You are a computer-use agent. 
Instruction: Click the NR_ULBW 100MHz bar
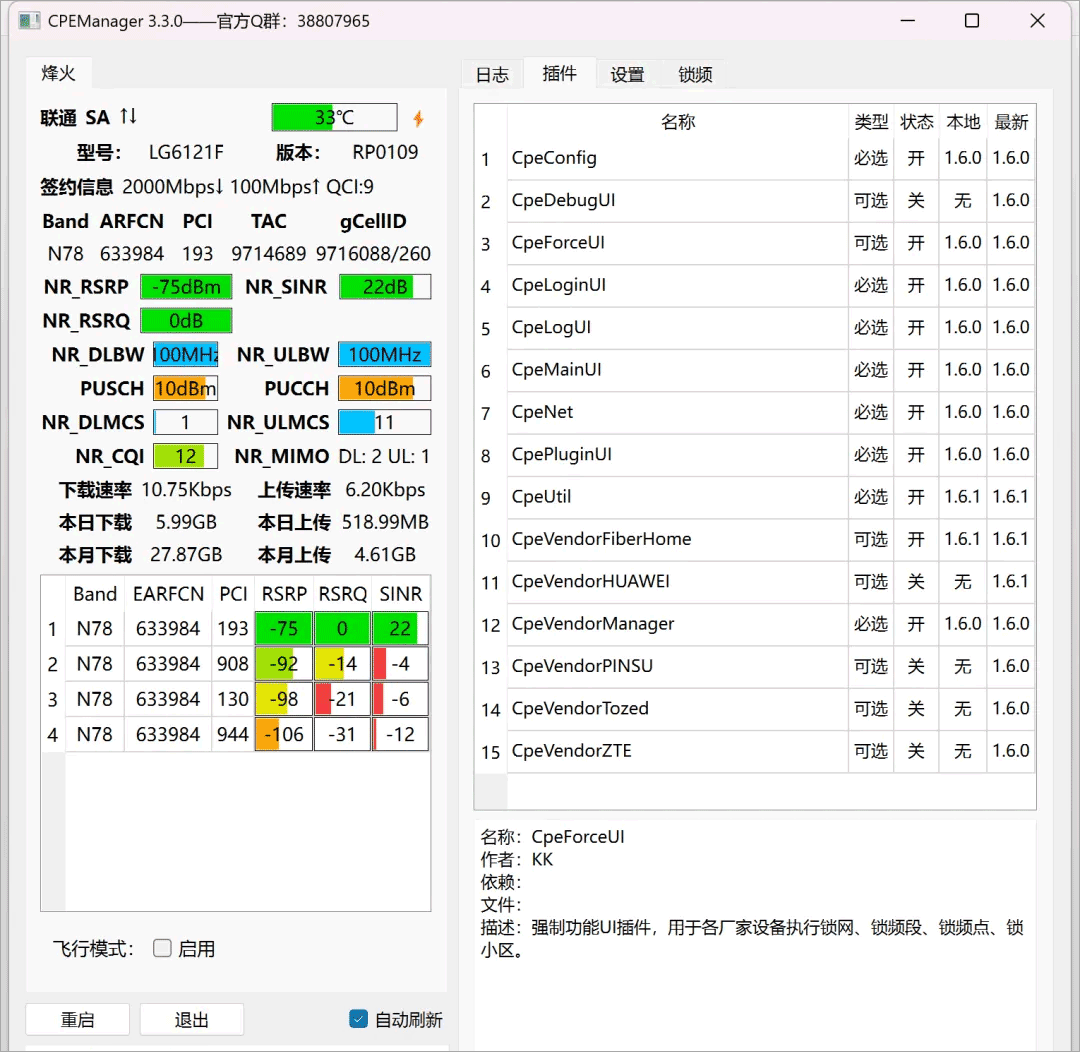(x=385, y=354)
